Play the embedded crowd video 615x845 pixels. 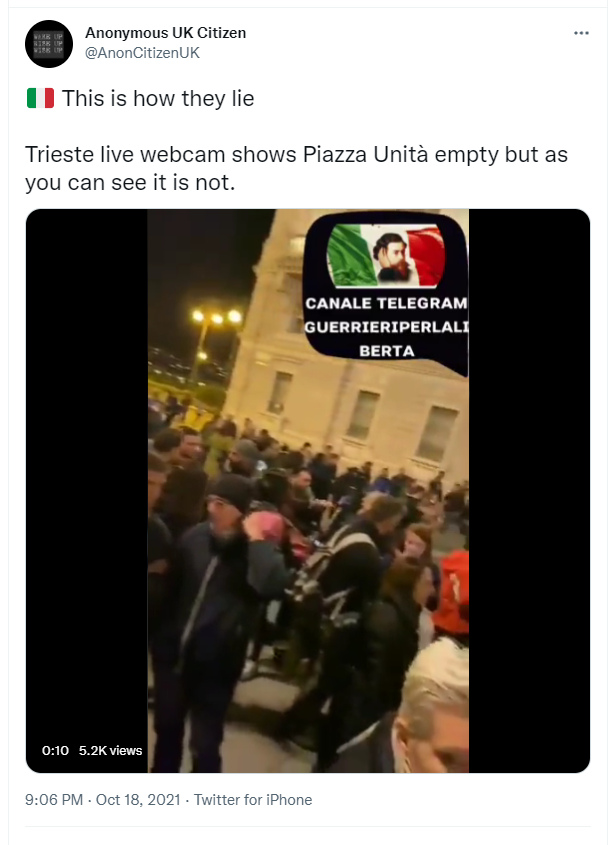pyautogui.click(x=308, y=490)
